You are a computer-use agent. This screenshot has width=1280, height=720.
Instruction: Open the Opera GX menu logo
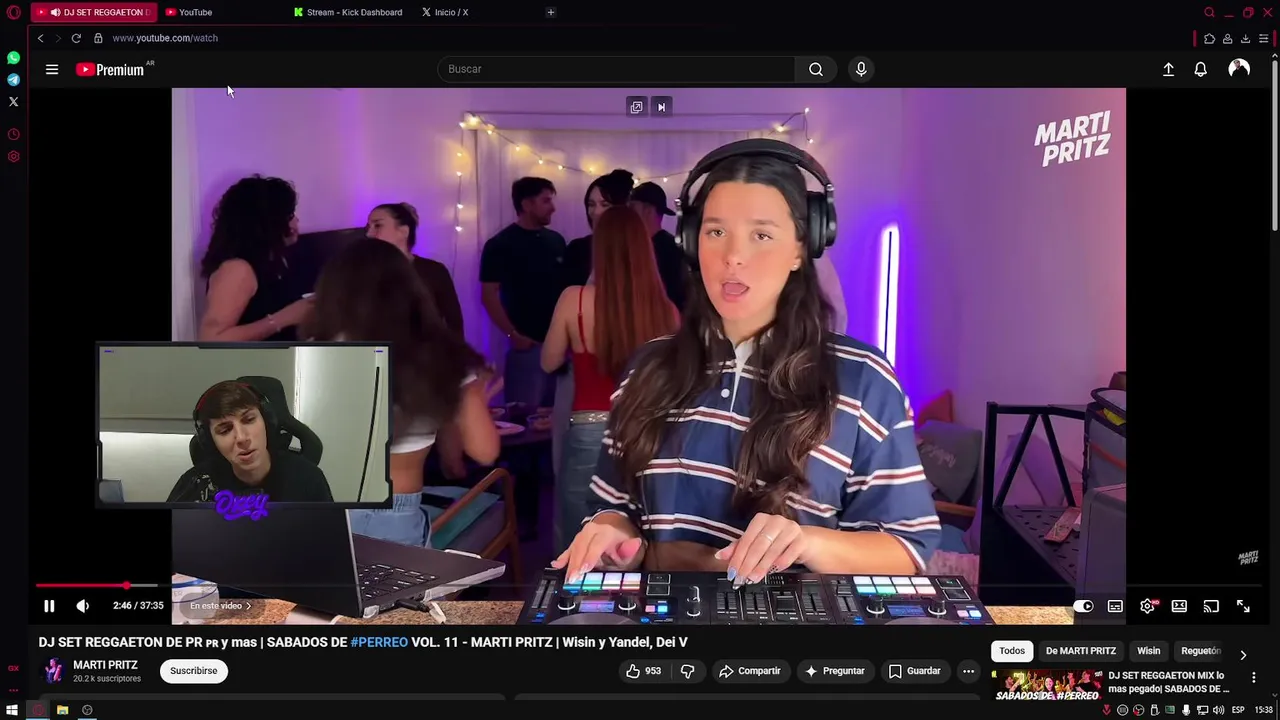[13, 12]
